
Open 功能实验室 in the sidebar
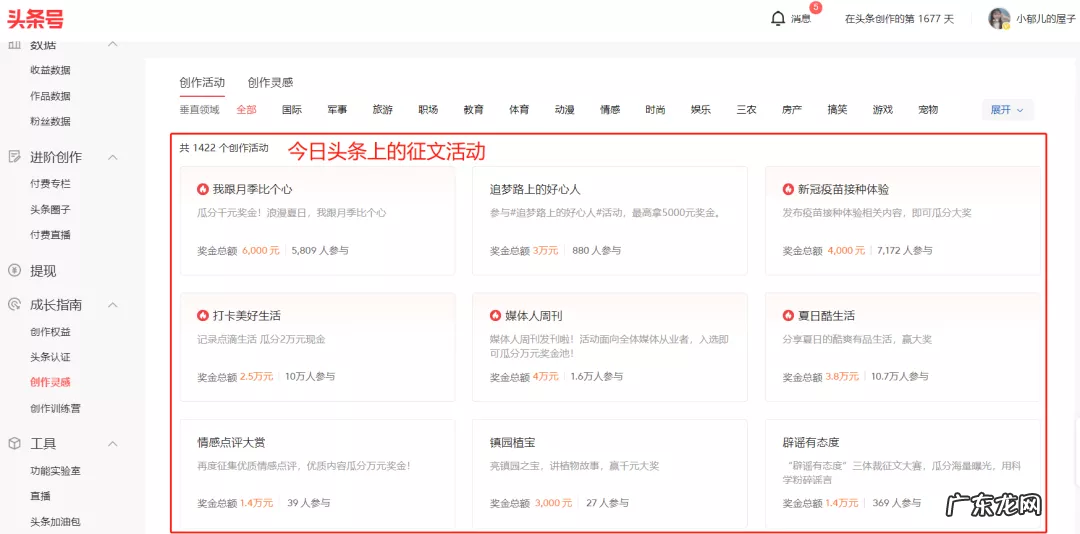55,471
